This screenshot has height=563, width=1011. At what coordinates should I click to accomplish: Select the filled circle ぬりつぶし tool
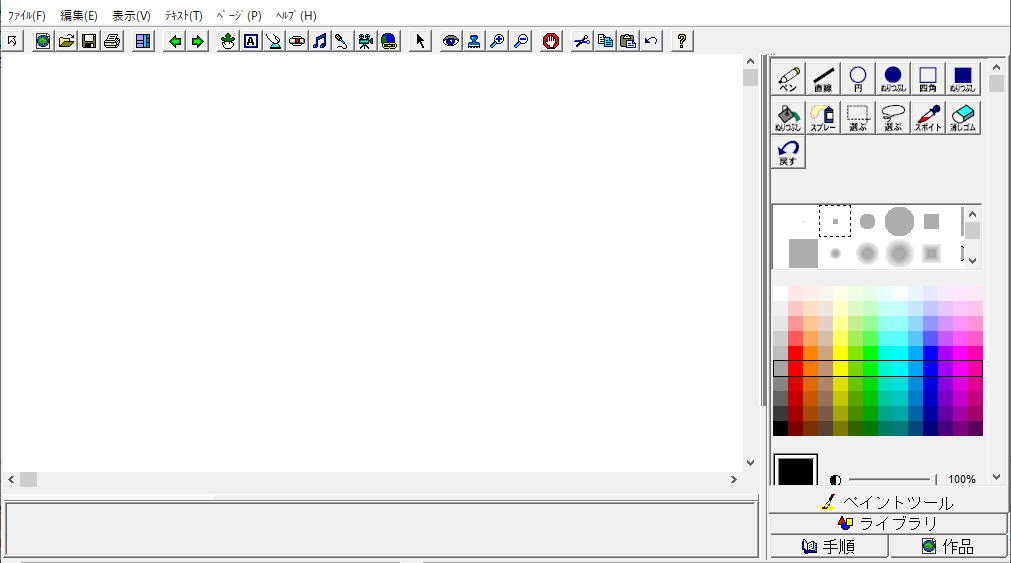(893, 79)
